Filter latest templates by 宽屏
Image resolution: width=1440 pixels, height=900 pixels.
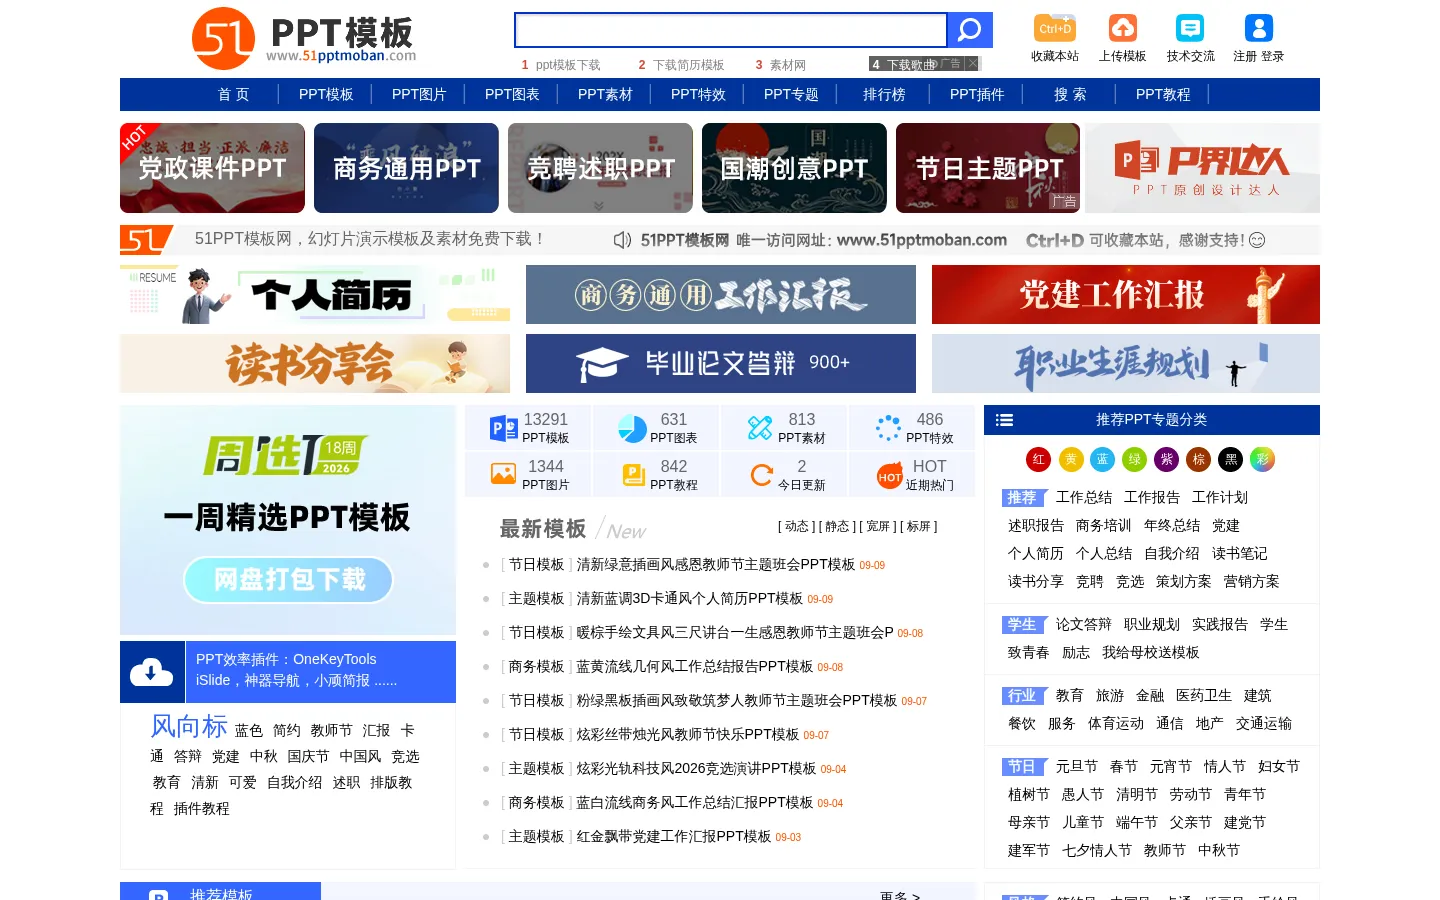878,526
